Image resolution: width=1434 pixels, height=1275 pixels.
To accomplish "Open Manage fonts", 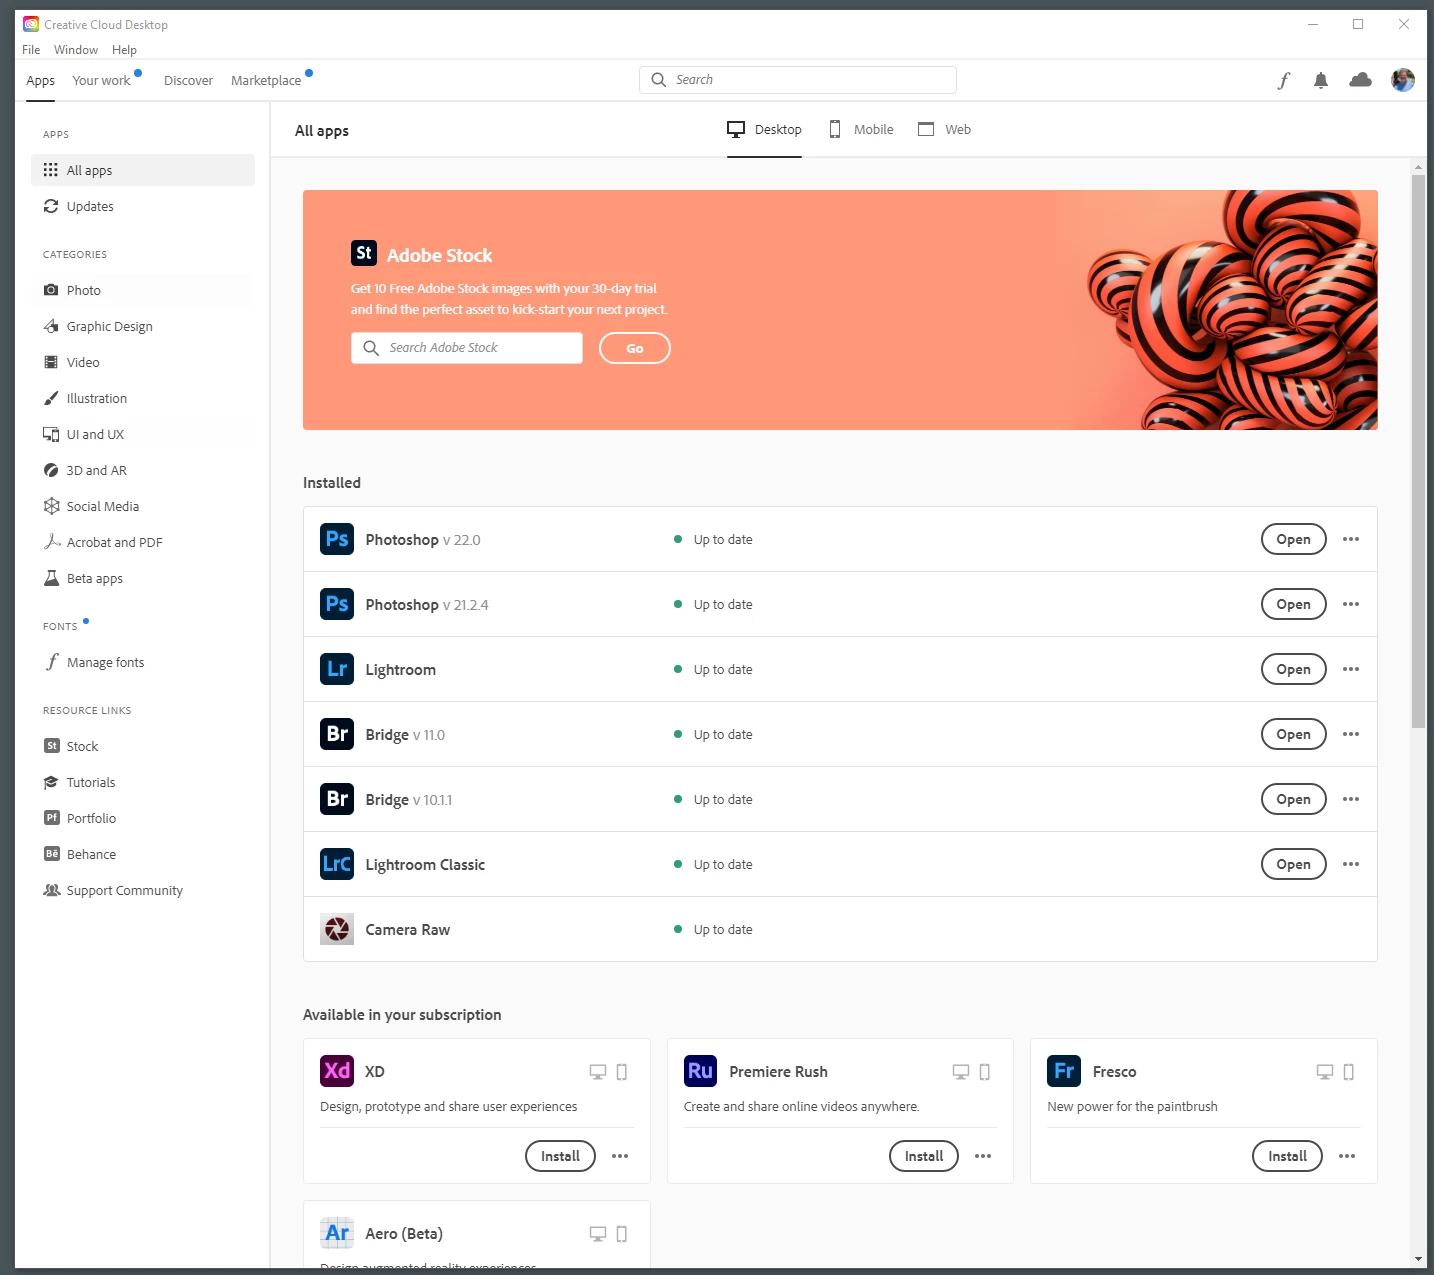I will pos(142,662).
